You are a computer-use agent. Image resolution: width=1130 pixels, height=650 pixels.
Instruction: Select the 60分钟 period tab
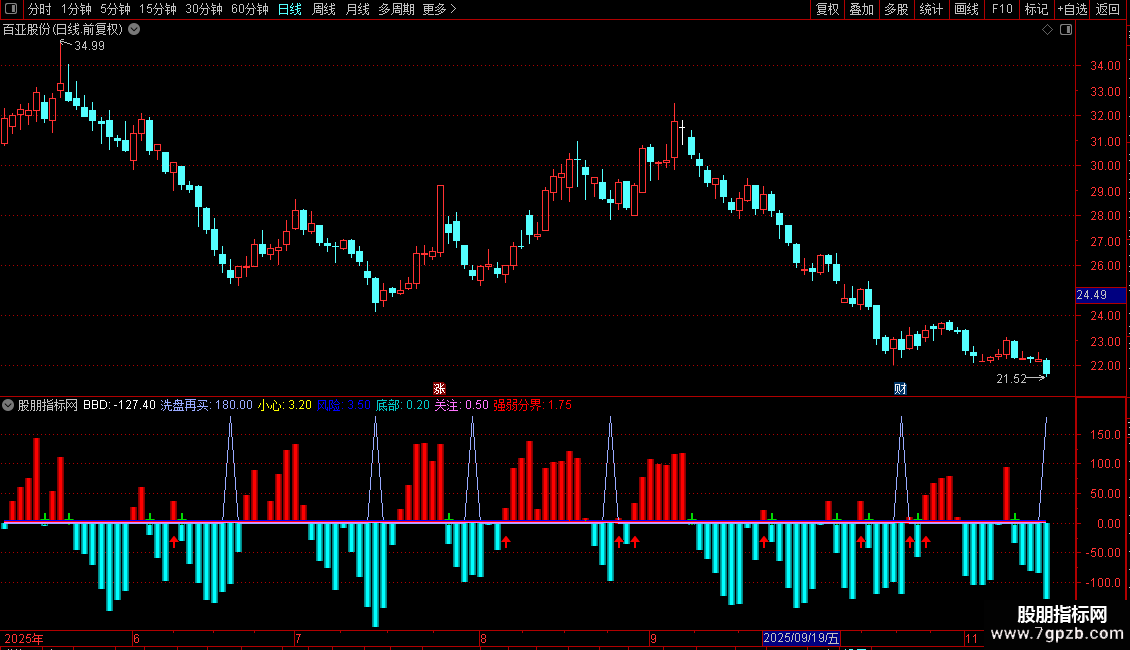pos(249,9)
